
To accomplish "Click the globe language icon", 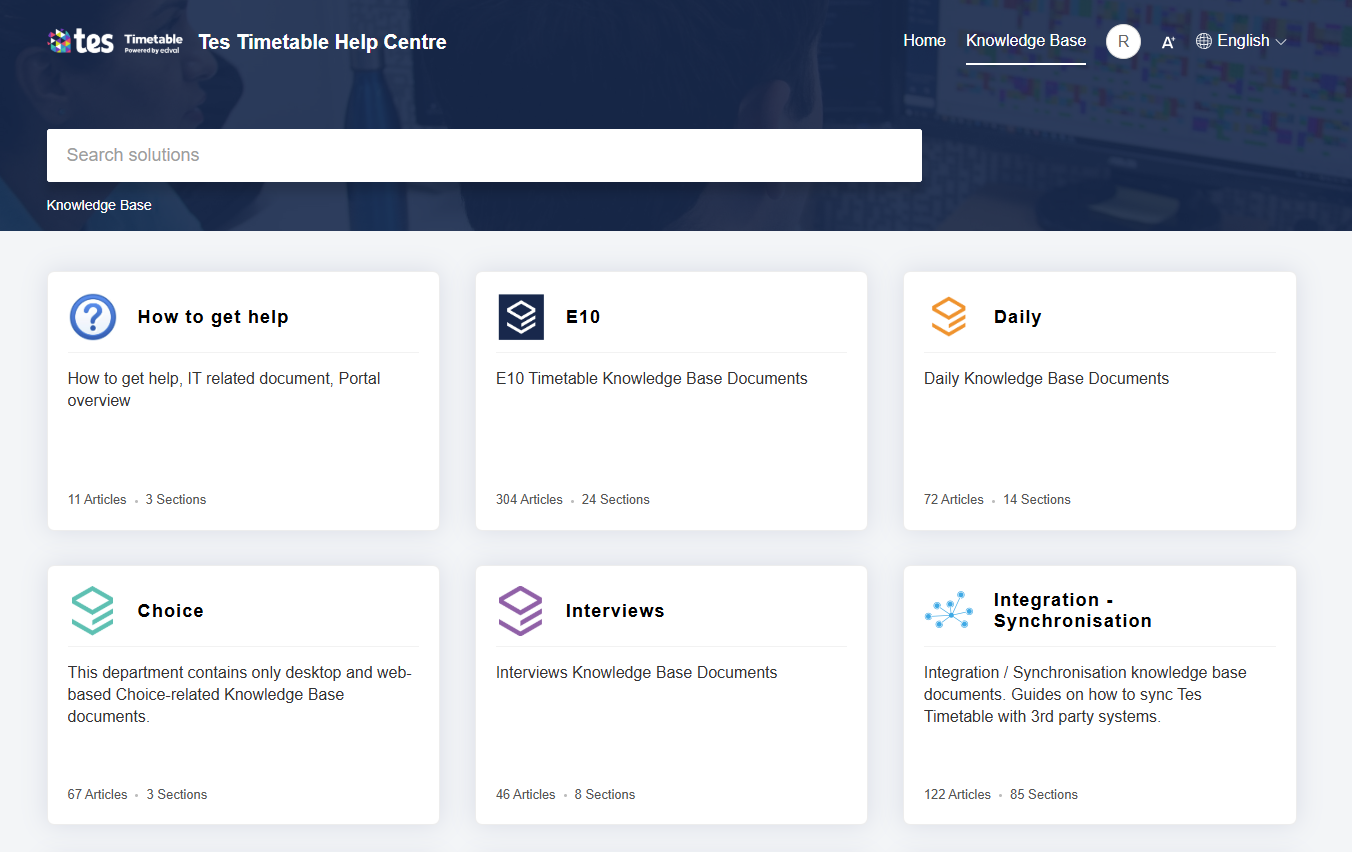I will tap(1204, 41).
